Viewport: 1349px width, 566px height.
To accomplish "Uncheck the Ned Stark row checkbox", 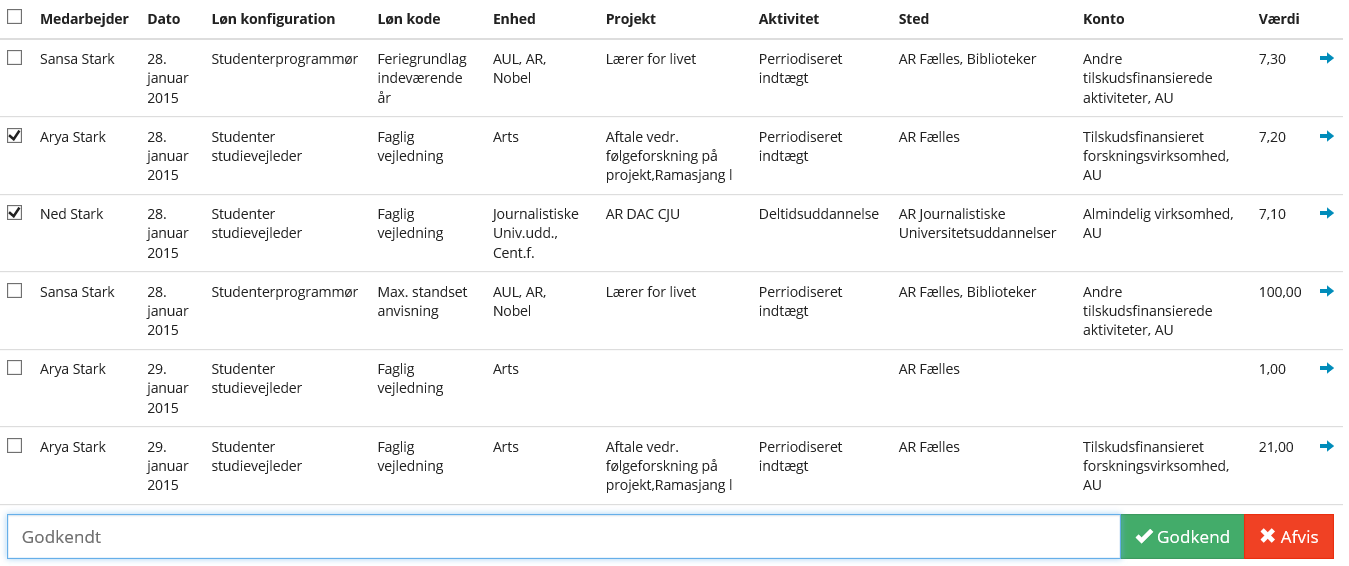I will pos(15,213).
